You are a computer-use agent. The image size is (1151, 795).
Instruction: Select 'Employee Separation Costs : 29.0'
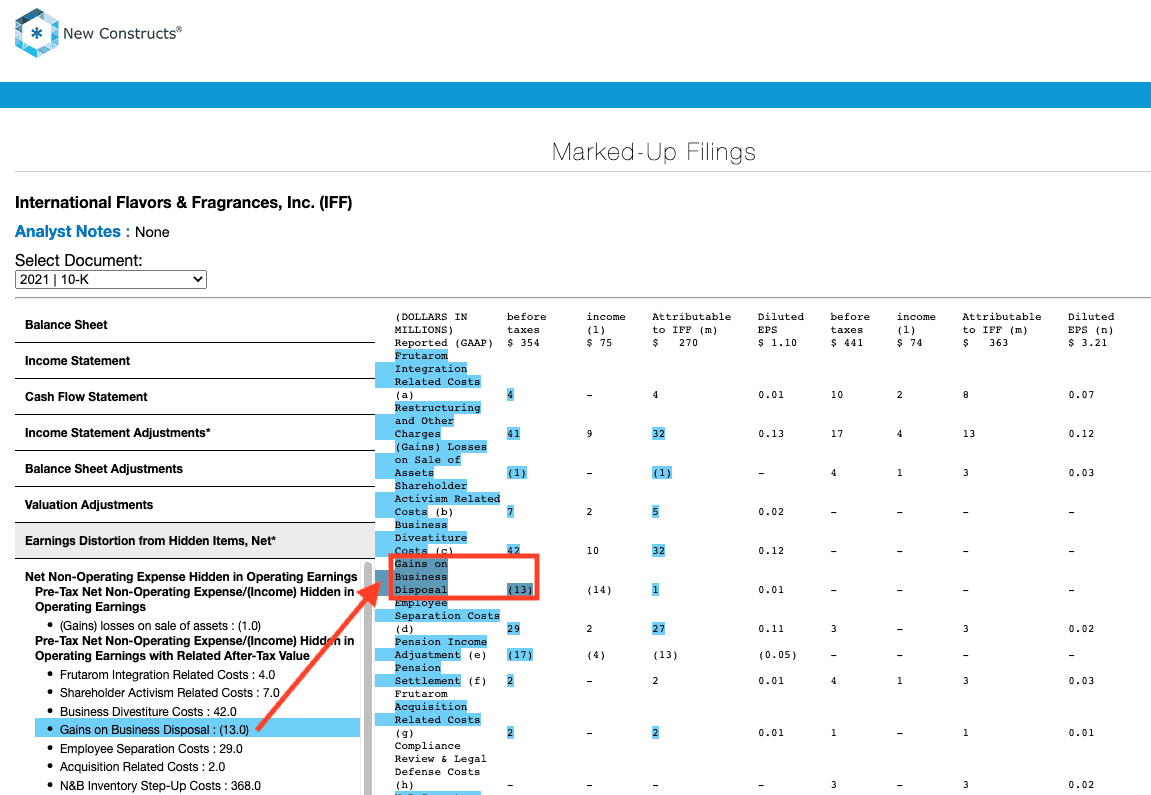click(151, 749)
